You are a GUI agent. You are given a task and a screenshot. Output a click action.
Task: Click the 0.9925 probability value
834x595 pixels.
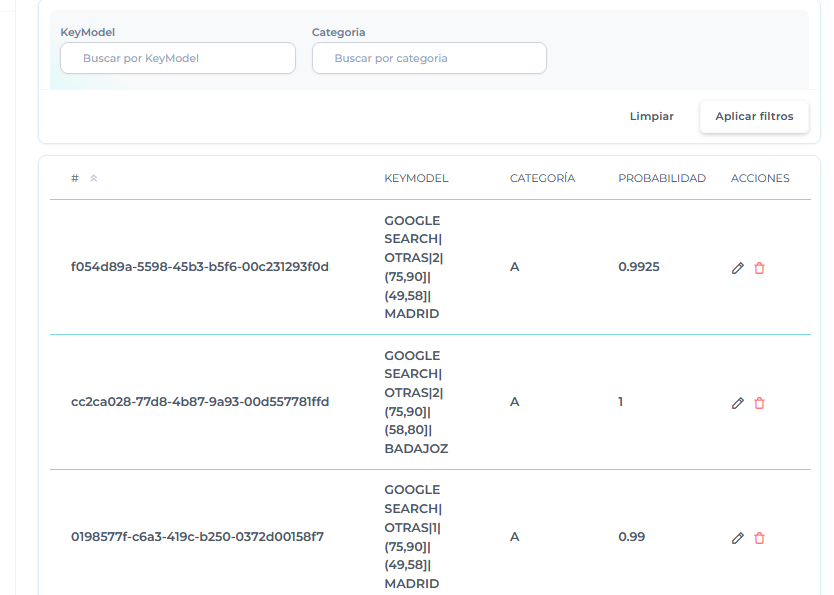pyautogui.click(x=638, y=267)
